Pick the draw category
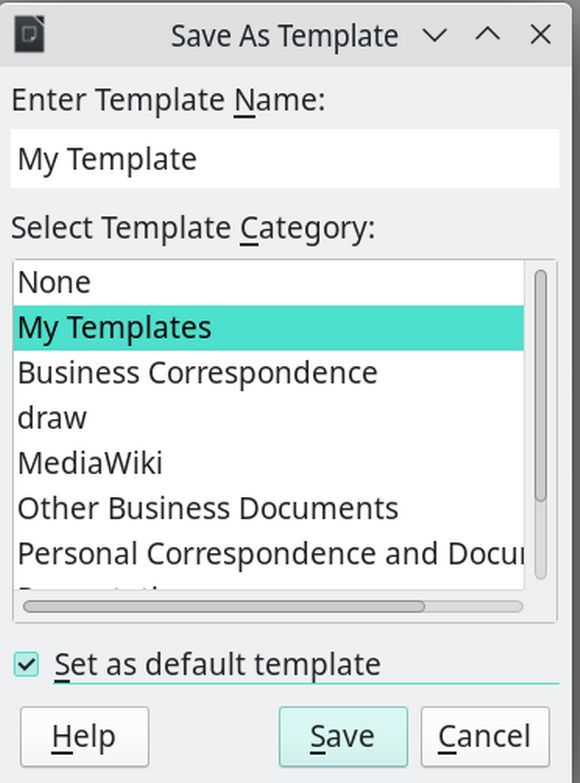The height and width of the screenshot is (783, 580). pyautogui.click(x=269, y=418)
